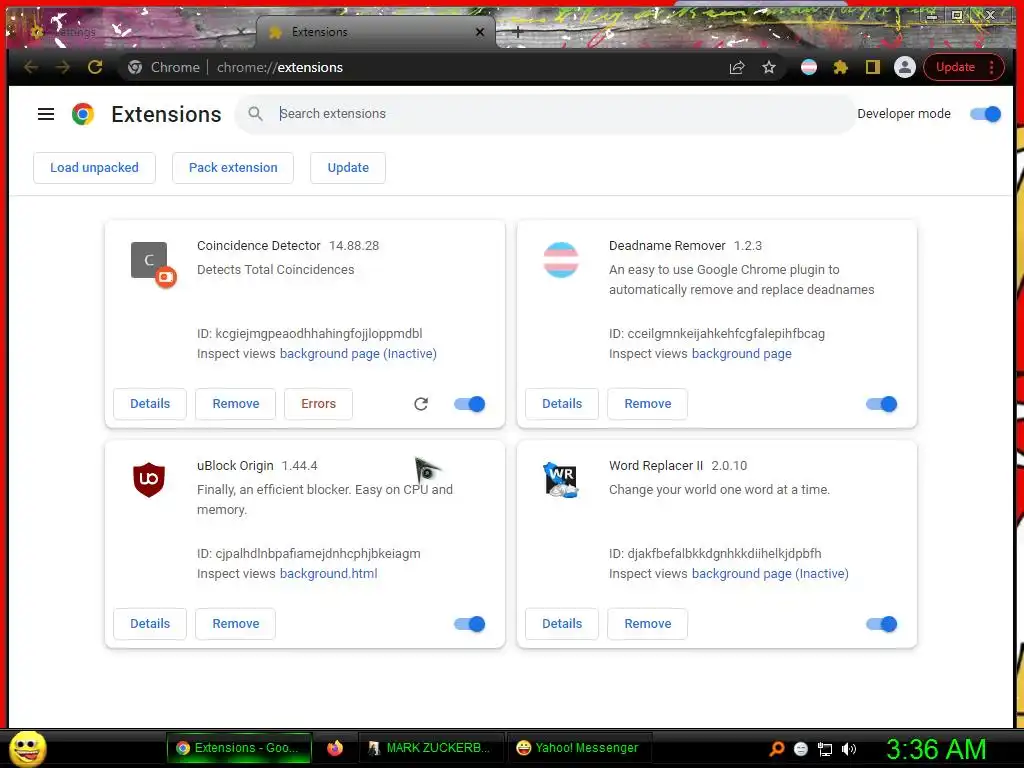
Task: Inspect uBlock Origin background.html
Action: [328, 574]
